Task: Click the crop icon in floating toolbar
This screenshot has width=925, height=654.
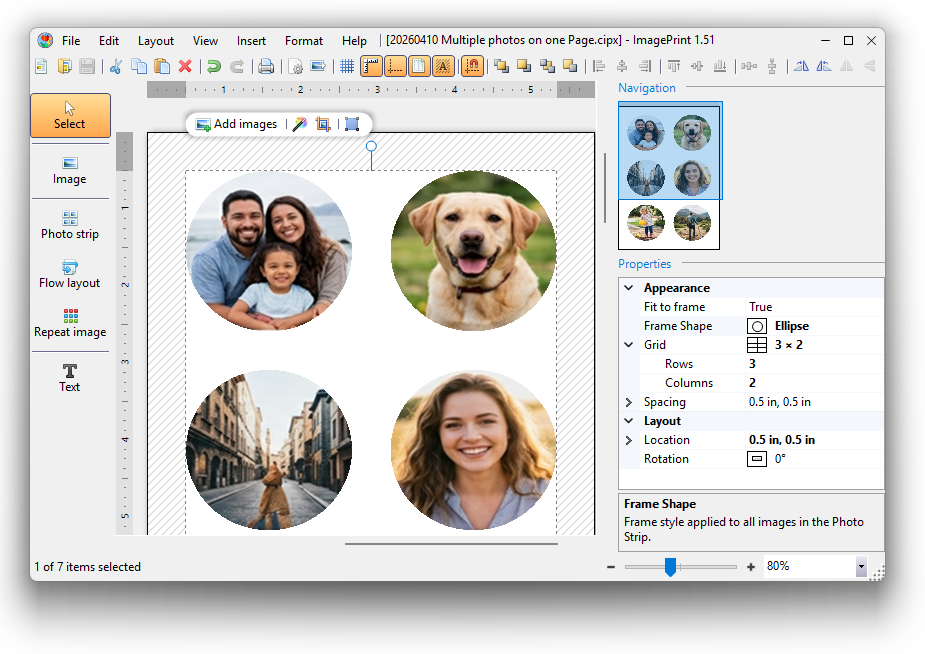Action: point(323,124)
